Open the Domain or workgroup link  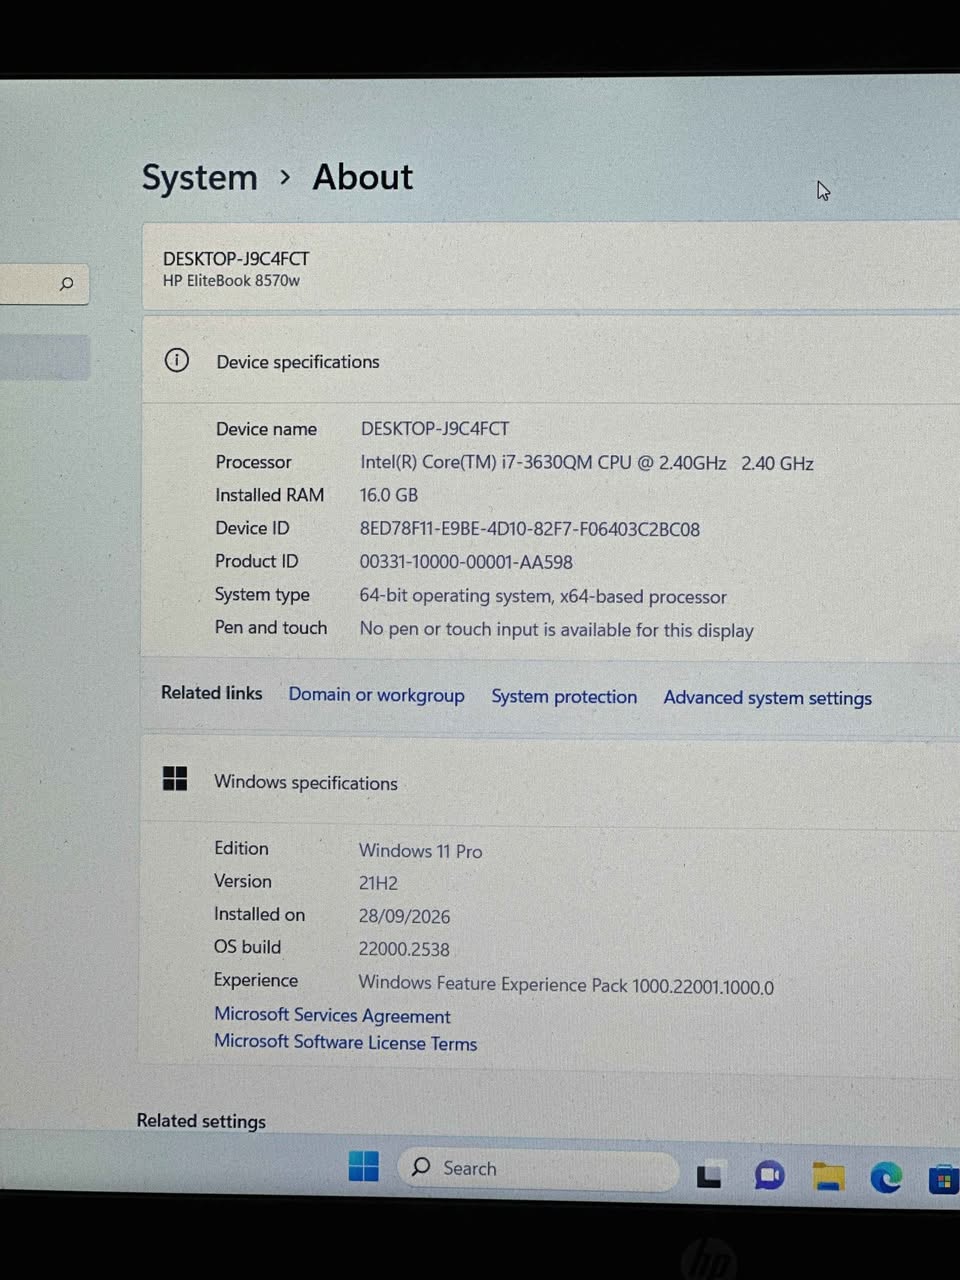pos(376,695)
